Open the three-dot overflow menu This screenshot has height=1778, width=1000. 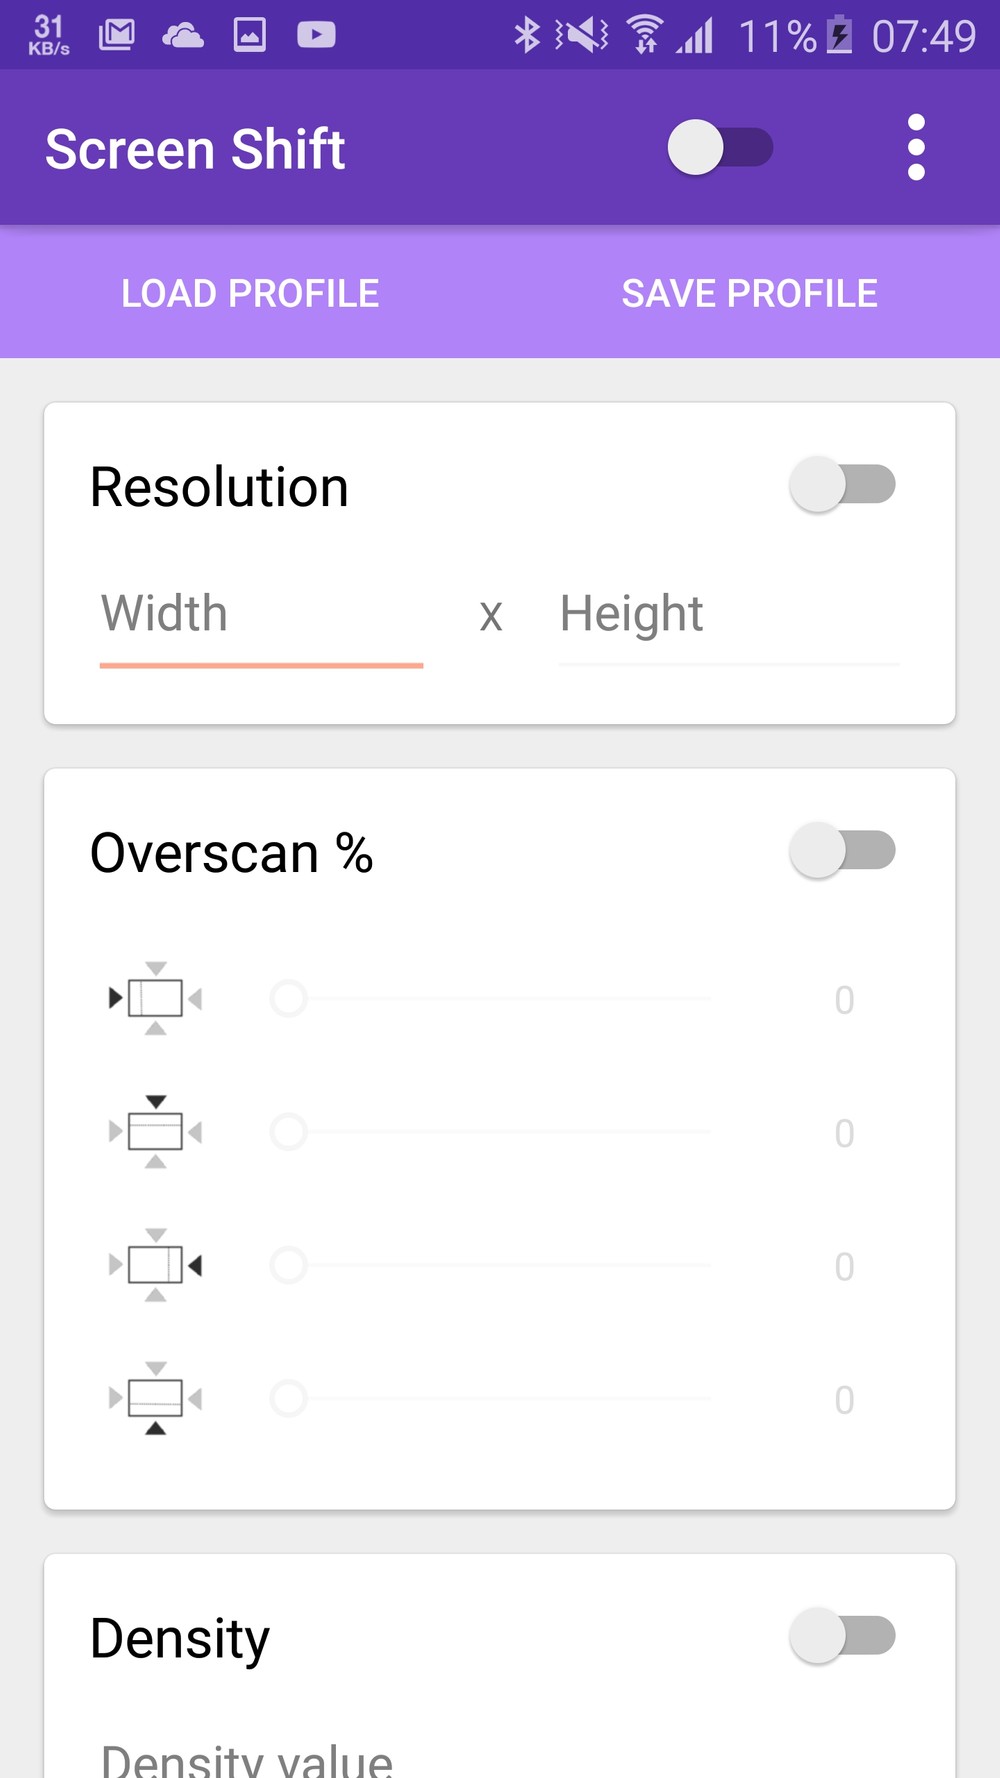tap(916, 148)
